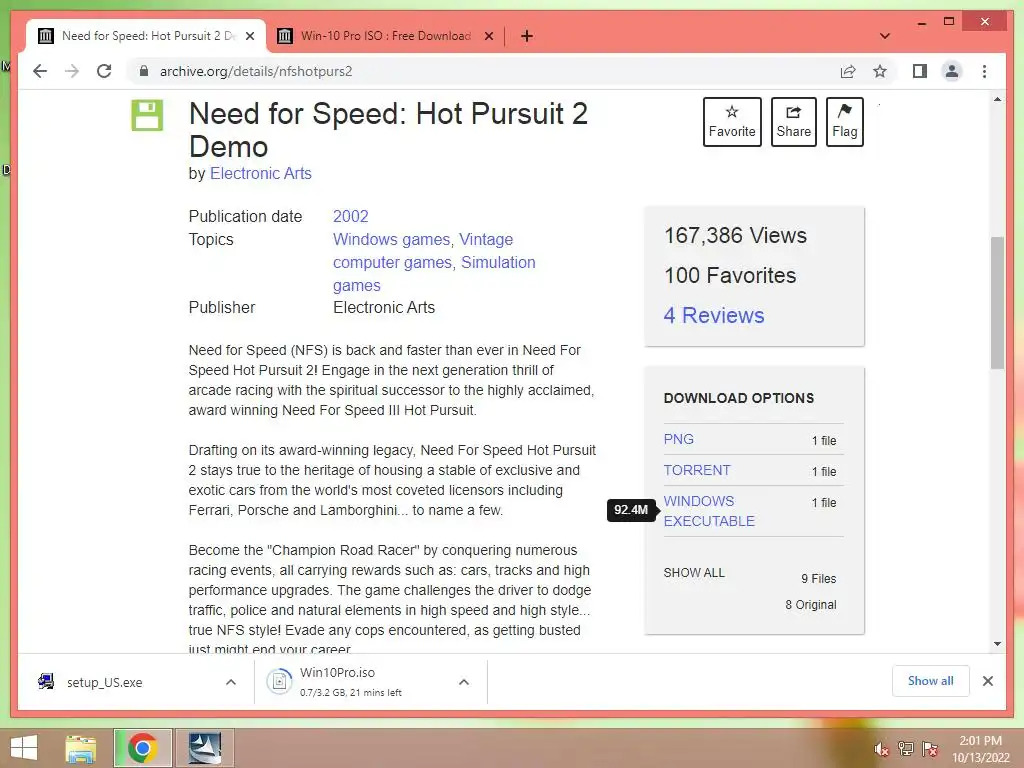1024x768 pixels.
Task: Expand Win10Pro.iso download options chevron
Action: coord(464,682)
